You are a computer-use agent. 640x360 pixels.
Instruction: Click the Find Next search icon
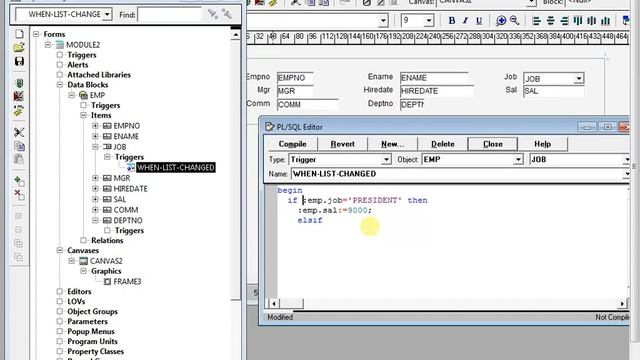[213, 14]
